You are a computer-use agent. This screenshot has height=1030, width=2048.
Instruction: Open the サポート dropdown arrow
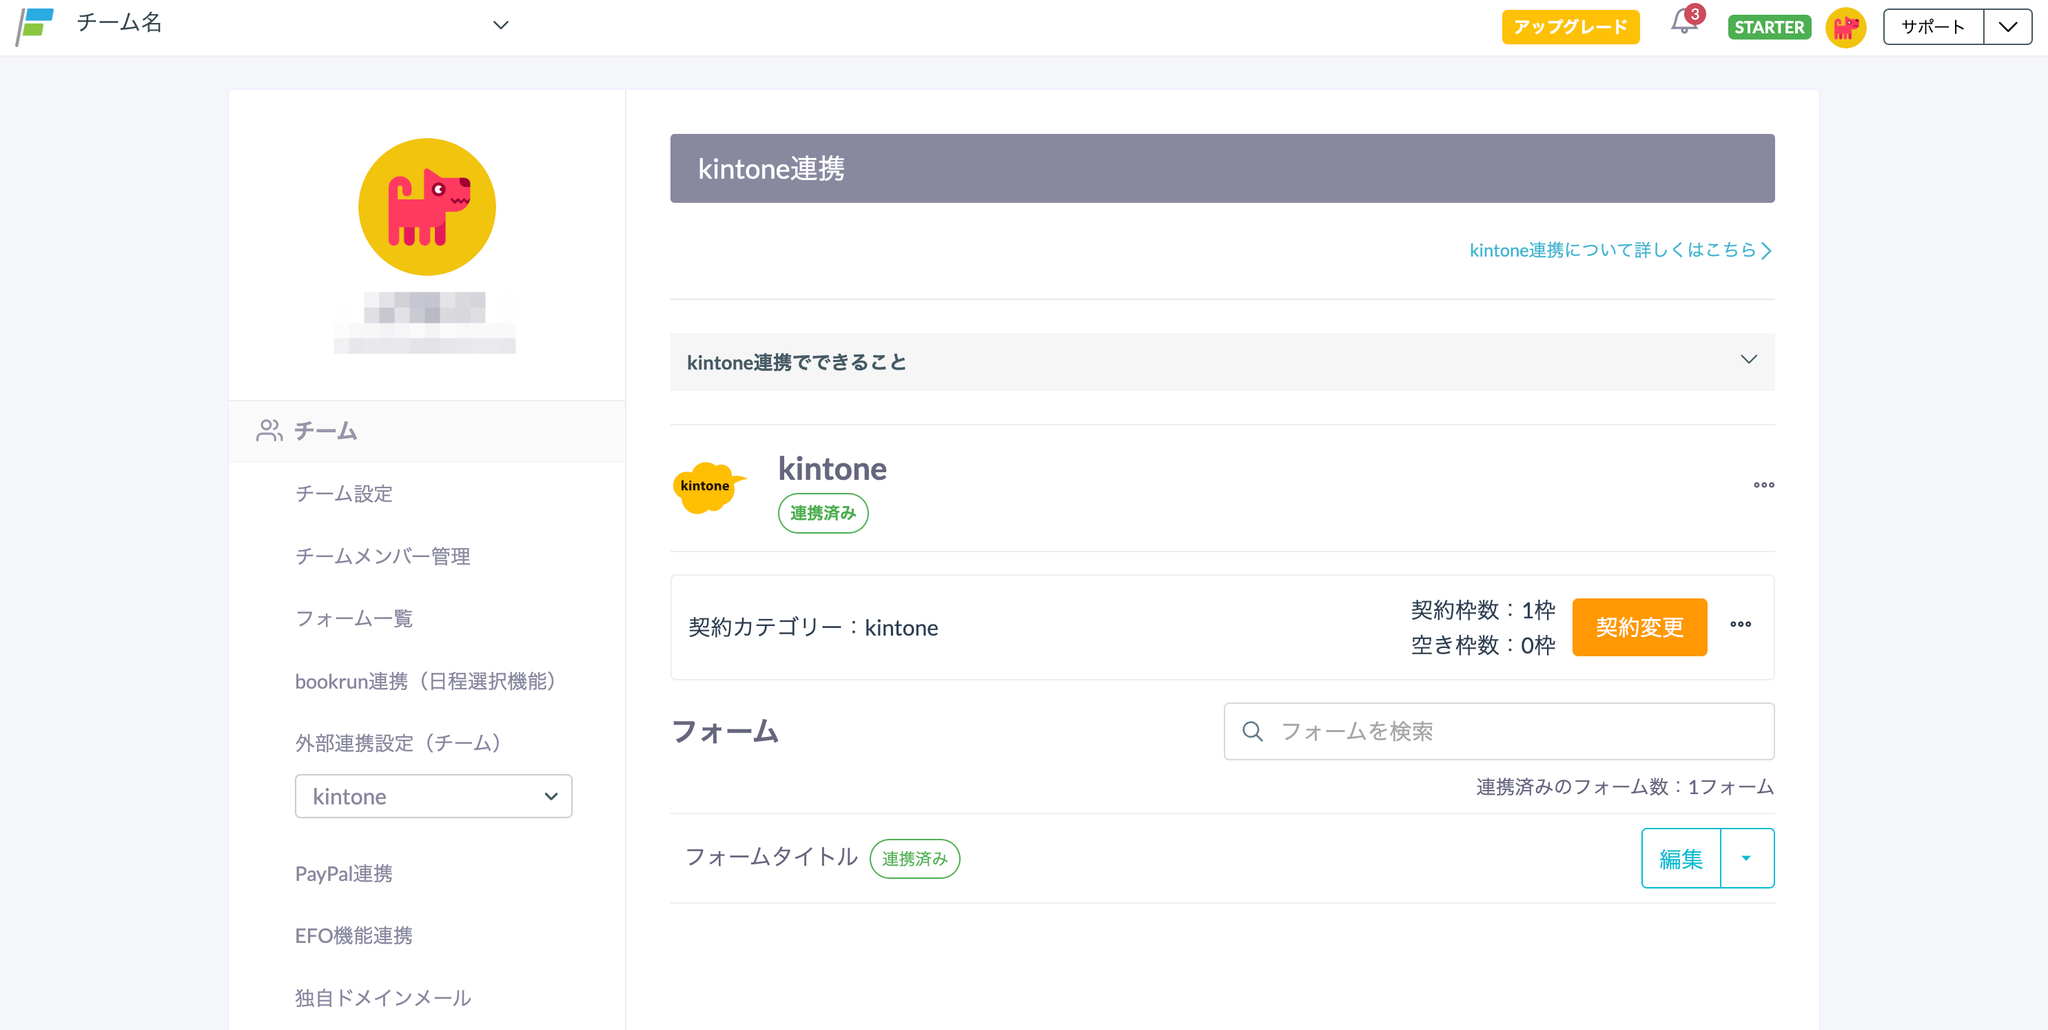[2007, 27]
